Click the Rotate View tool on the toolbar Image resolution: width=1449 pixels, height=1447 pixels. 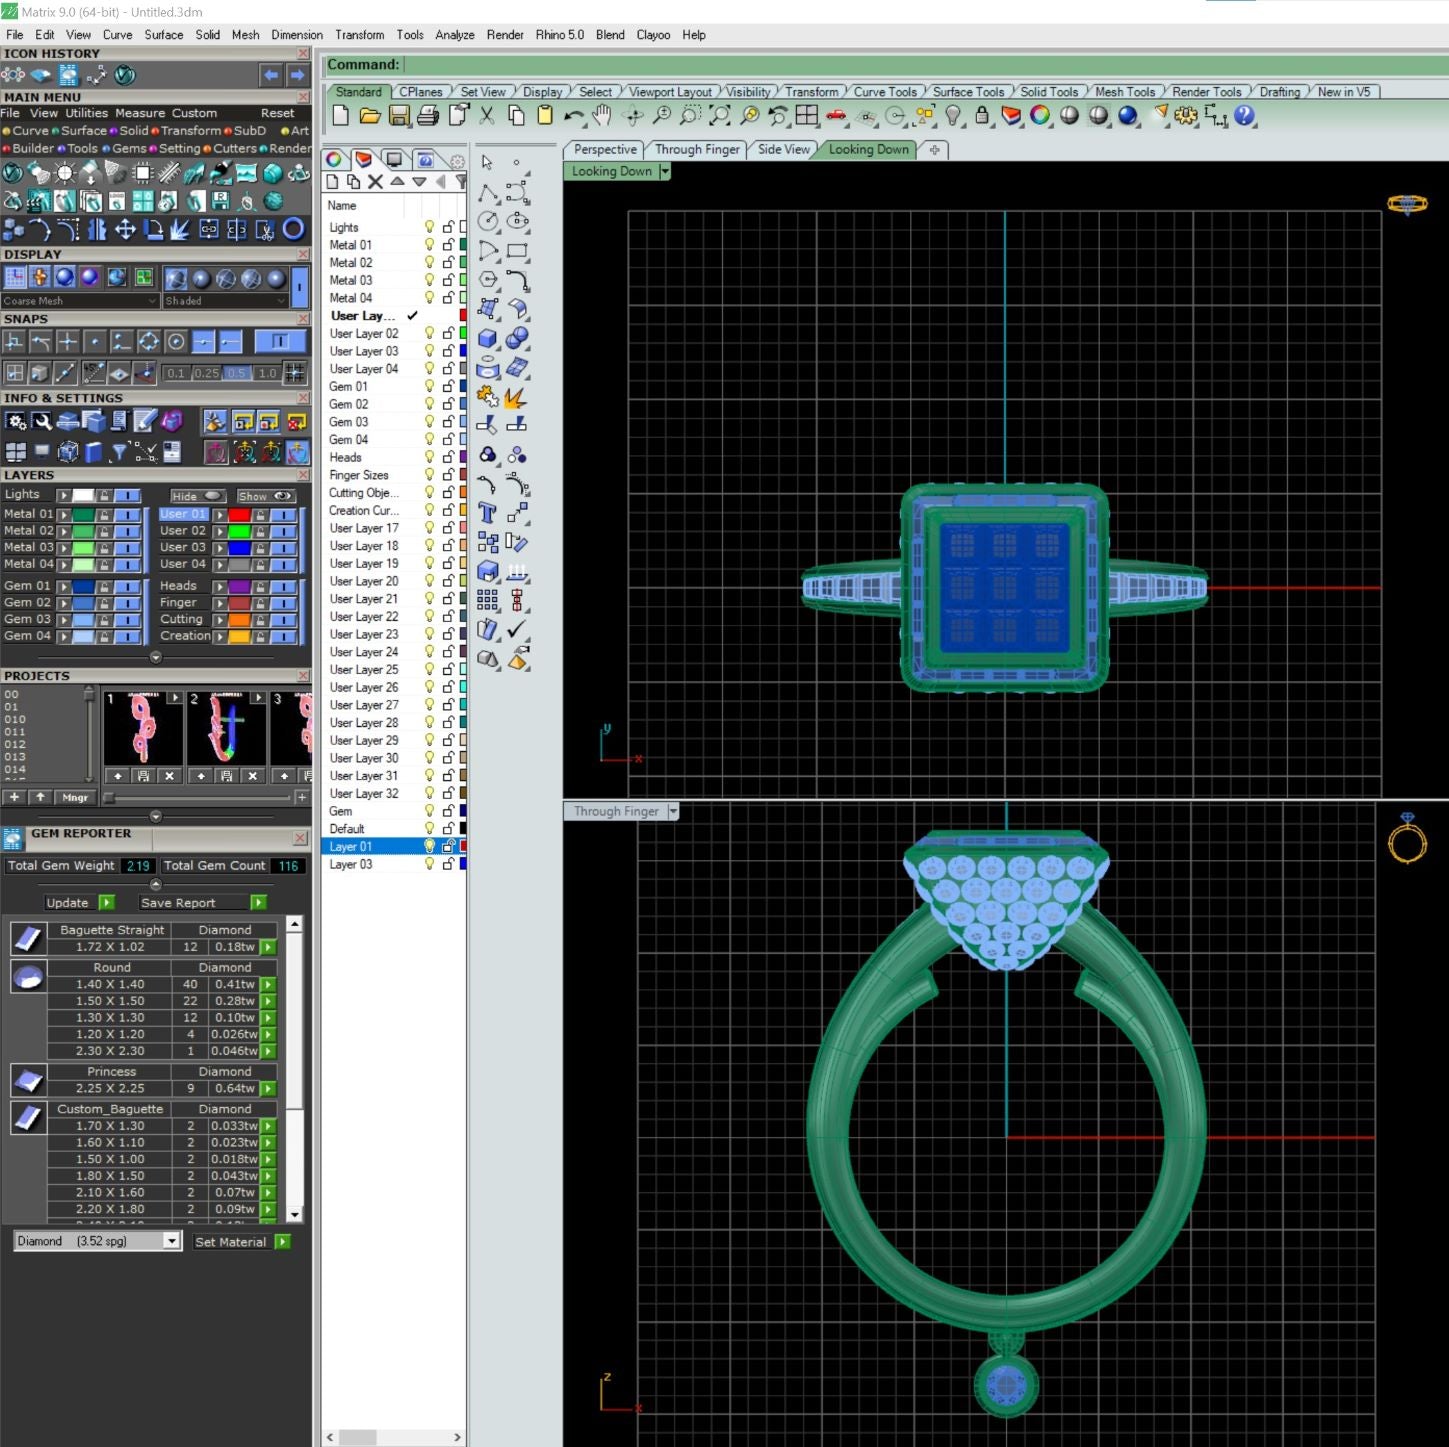tap(632, 115)
